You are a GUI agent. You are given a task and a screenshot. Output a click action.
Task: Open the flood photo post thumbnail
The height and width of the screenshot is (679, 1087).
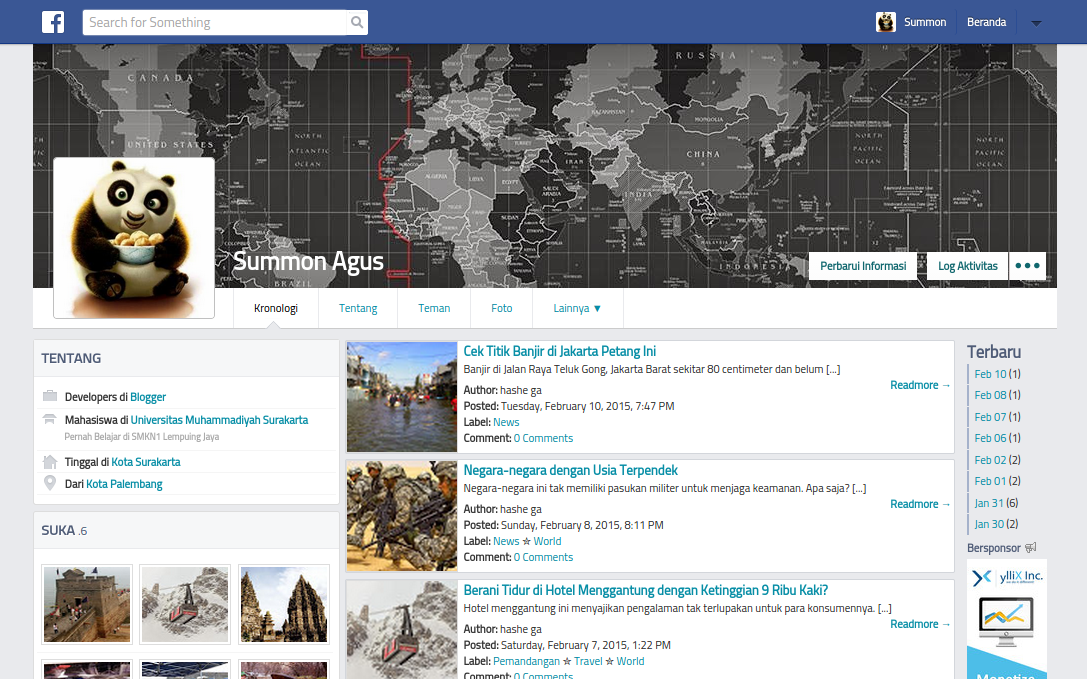(402, 397)
